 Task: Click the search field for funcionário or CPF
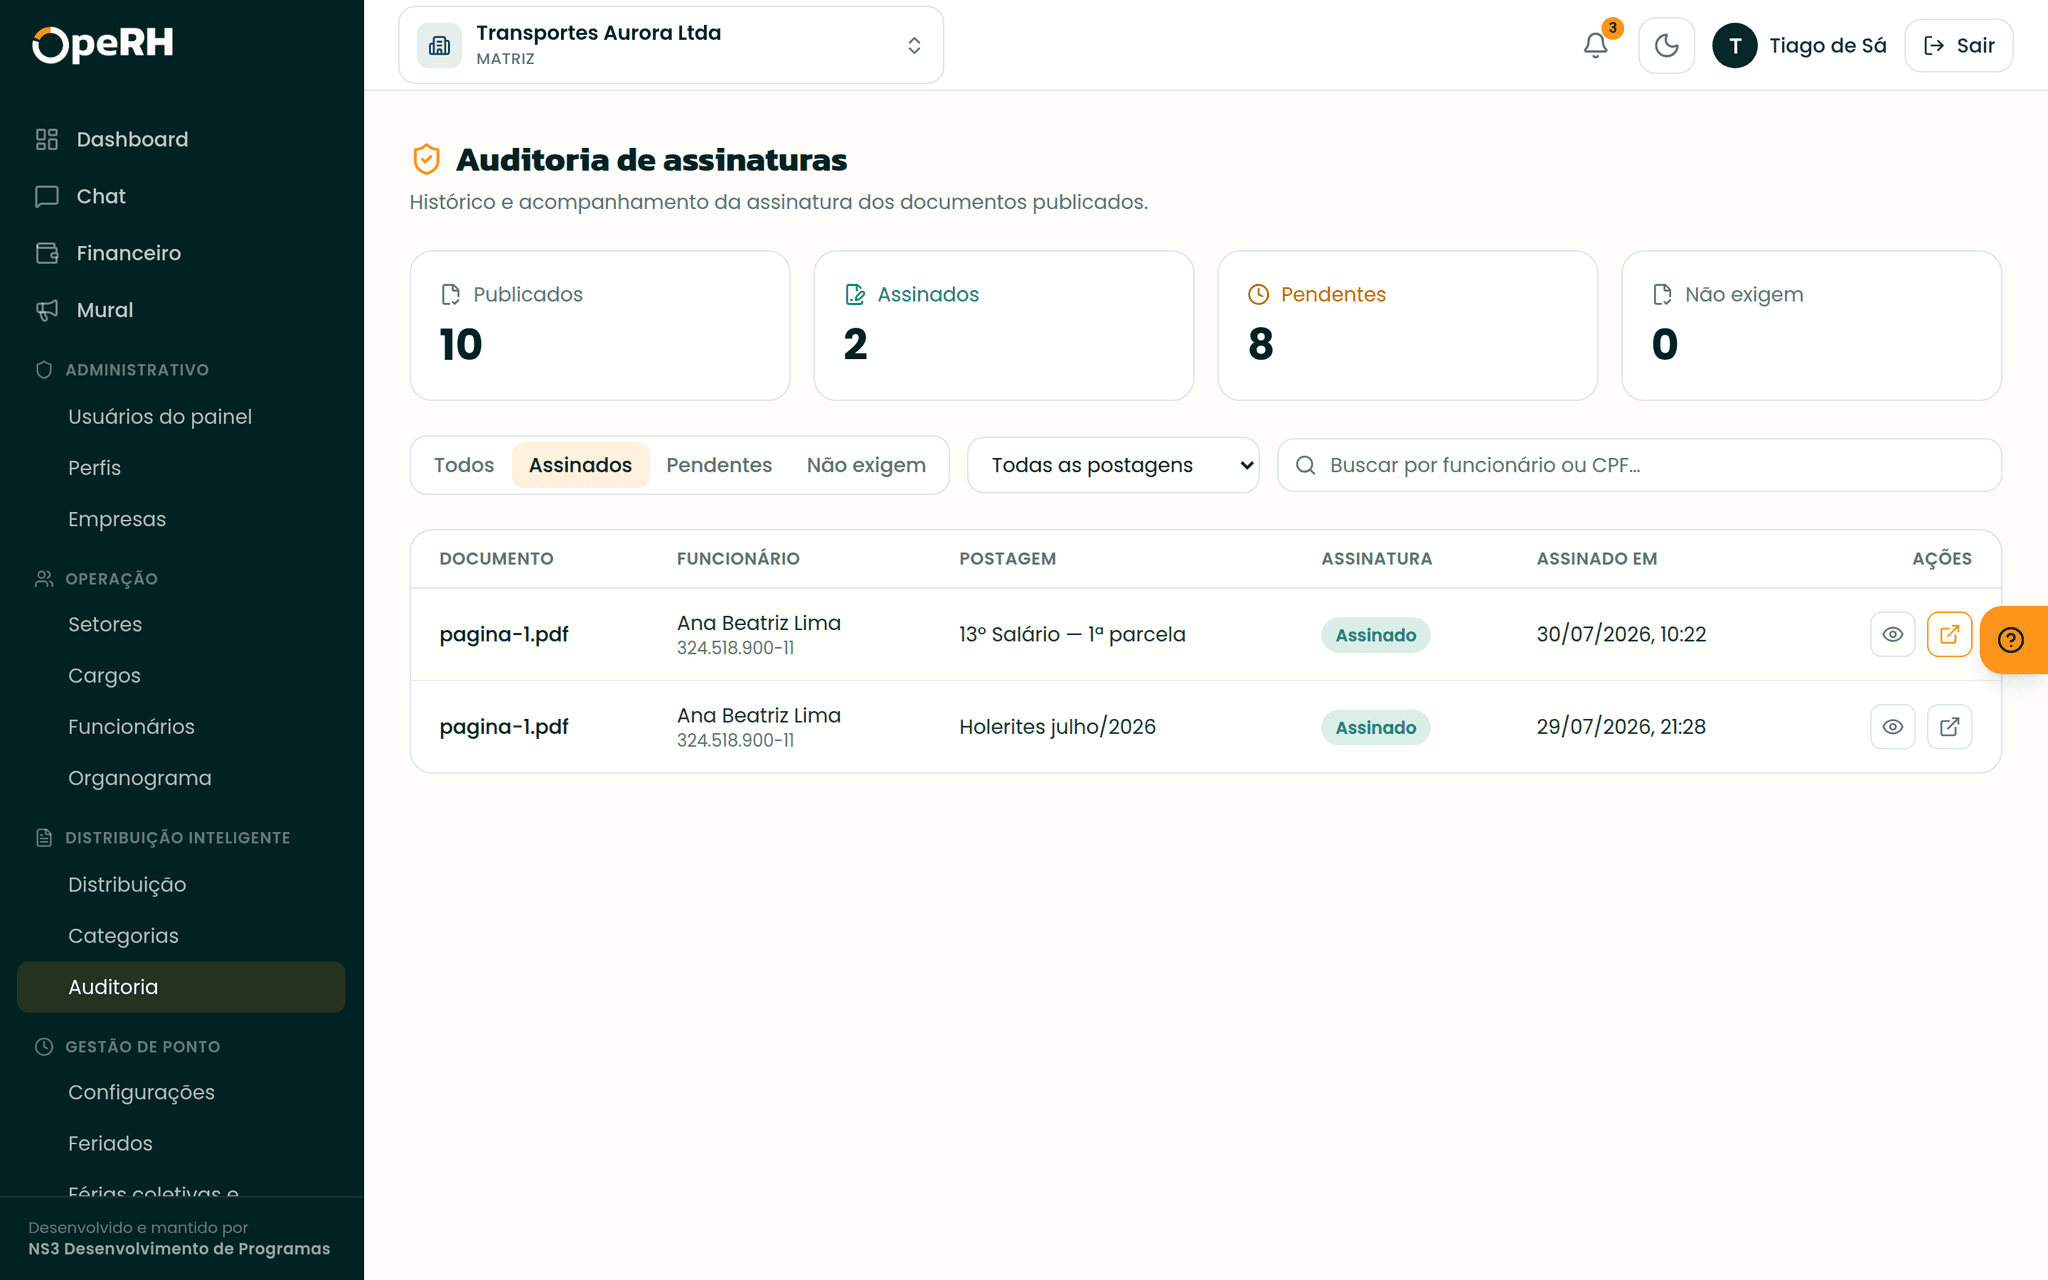coord(1640,465)
